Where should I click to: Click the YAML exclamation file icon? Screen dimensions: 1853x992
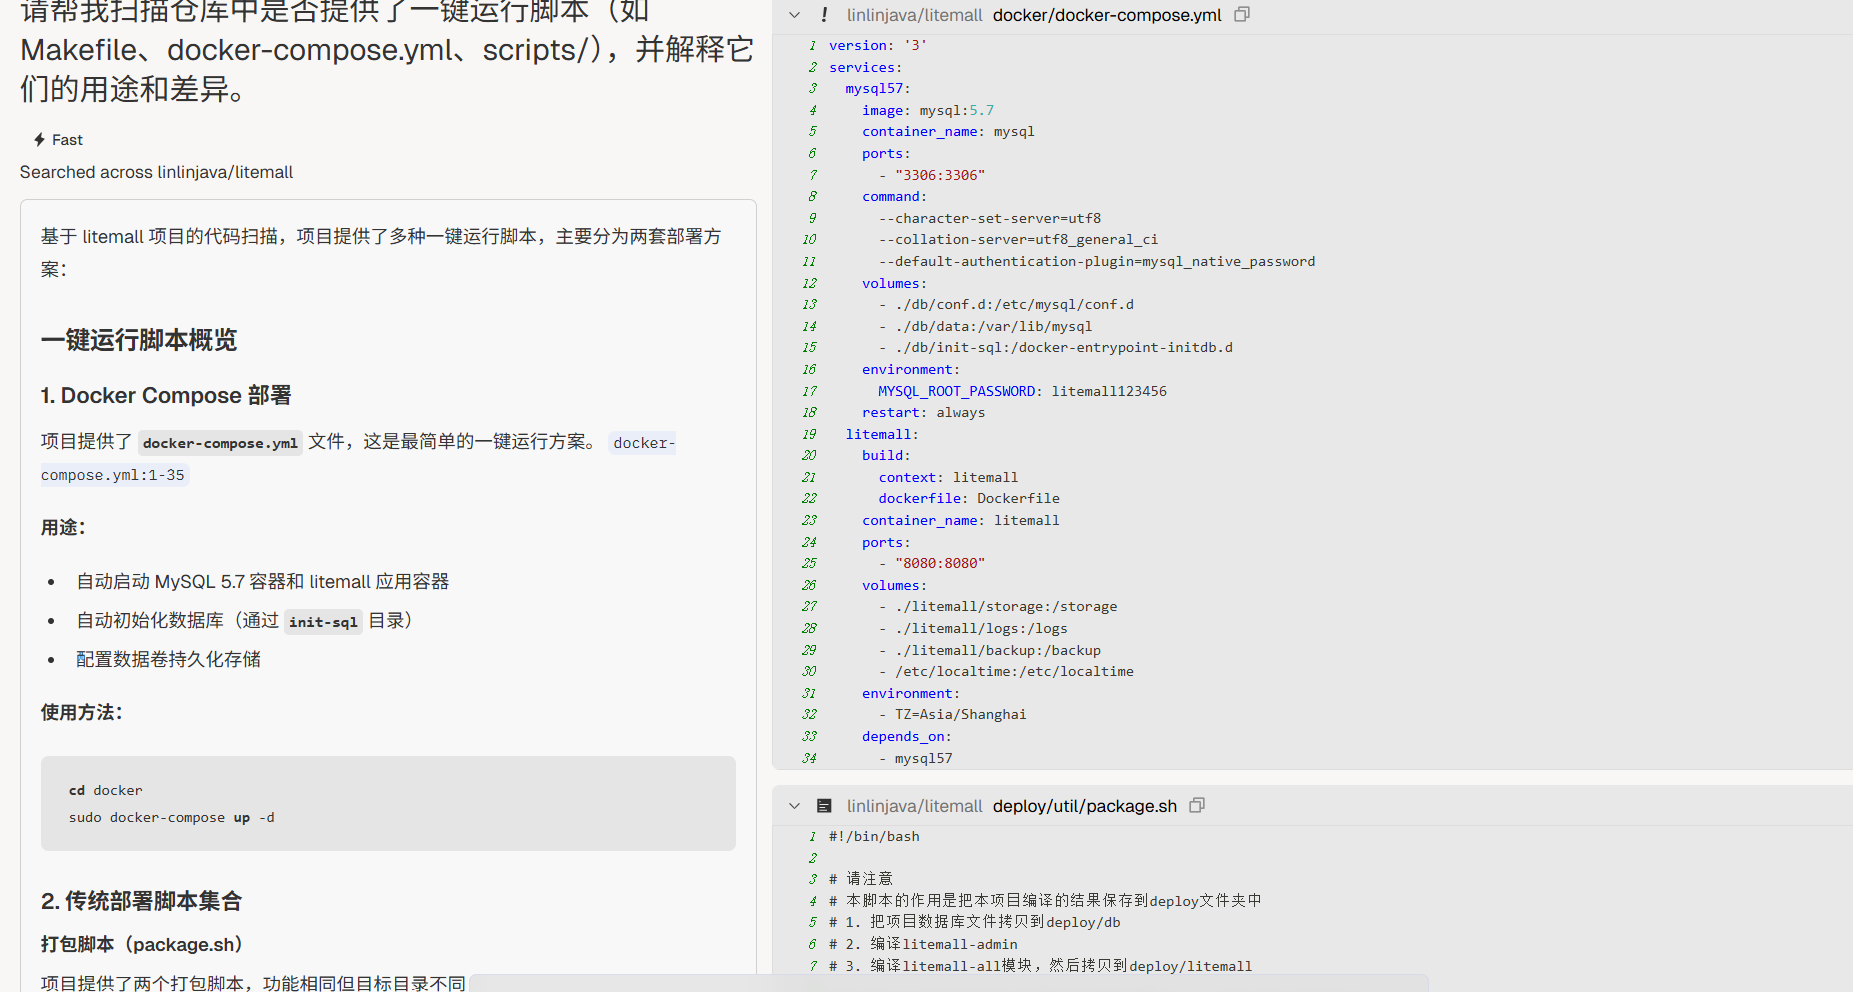coord(824,15)
